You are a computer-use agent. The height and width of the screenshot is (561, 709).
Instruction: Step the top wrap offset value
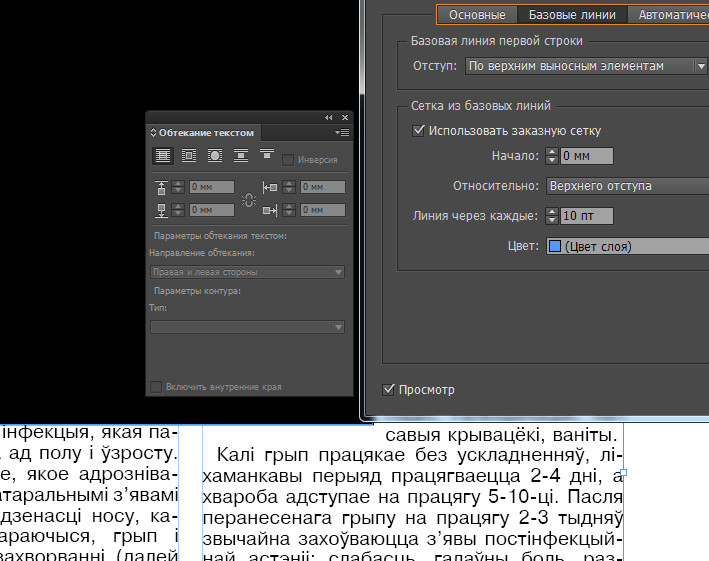click(x=179, y=187)
